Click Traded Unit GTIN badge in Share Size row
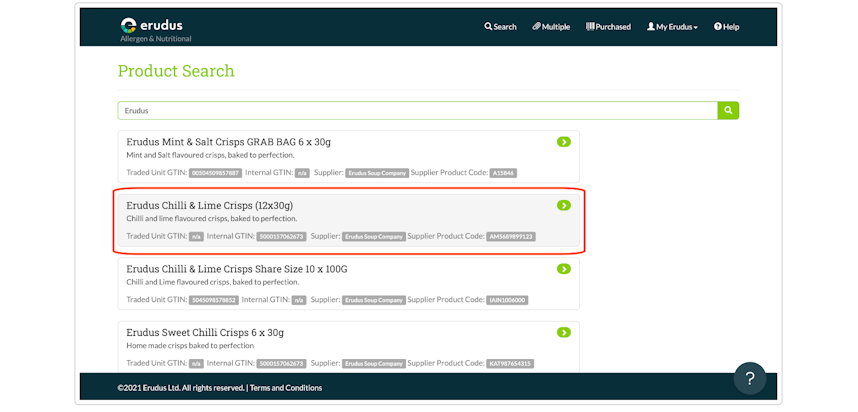Image resolution: width=858 pixels, height=412 pixels. pos(213,300)
